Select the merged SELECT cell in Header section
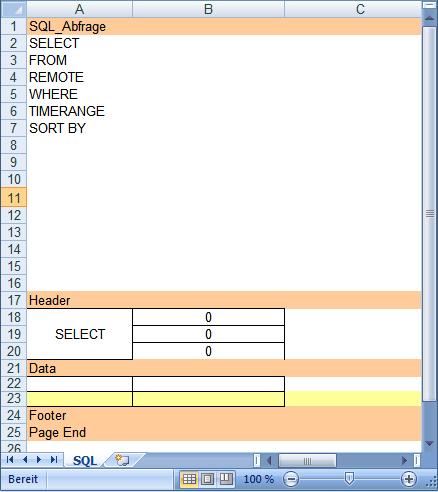Image resolution: width=438 pixels, height=492 pixels. click(x=80, y=334)
